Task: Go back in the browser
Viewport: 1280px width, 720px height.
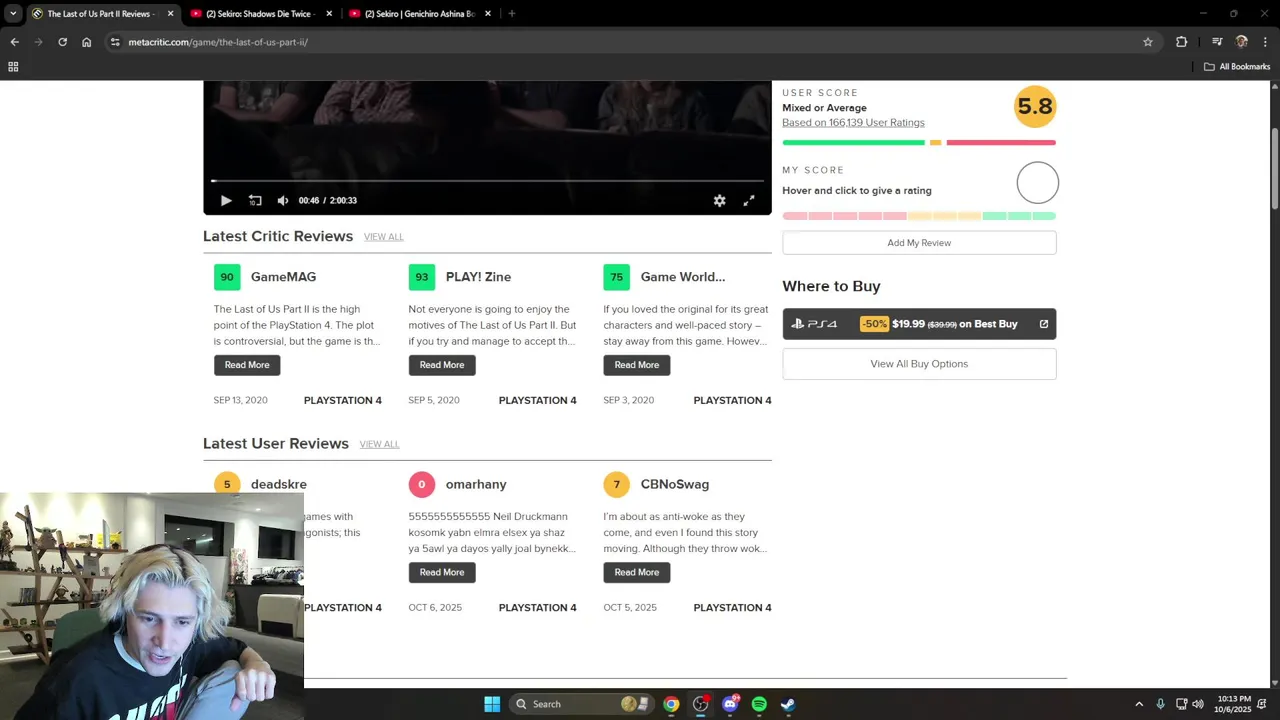Action: point(14,42)
